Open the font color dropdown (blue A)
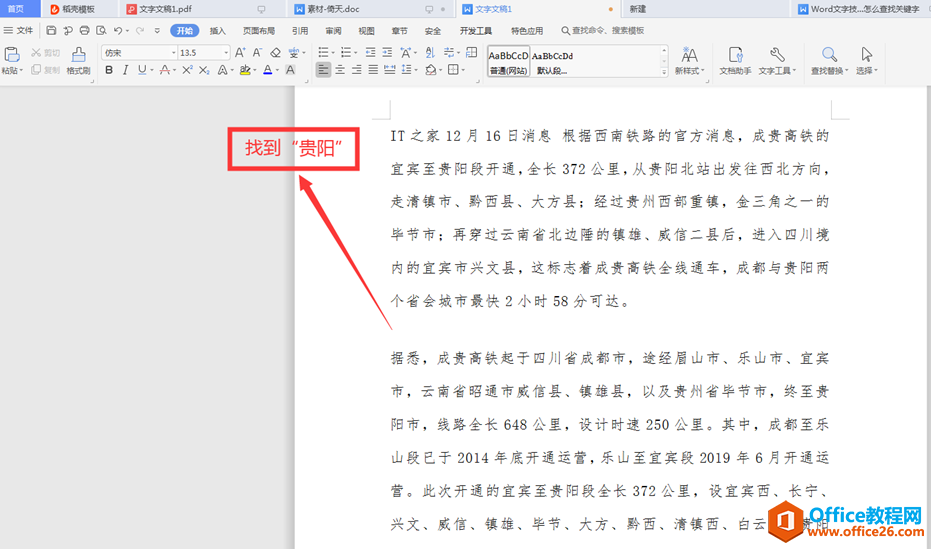Screen dimensions: 931x549 tap(277, 71)
